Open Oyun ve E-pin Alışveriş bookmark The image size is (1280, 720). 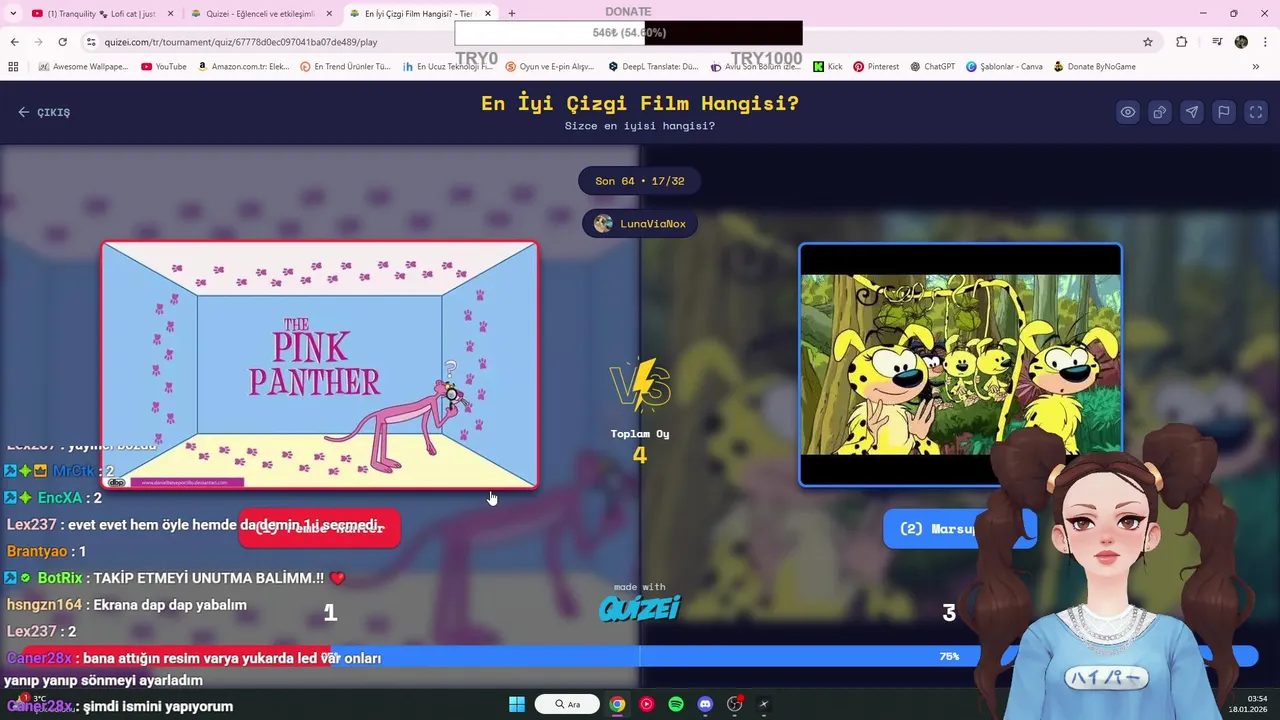pos(552,67)
